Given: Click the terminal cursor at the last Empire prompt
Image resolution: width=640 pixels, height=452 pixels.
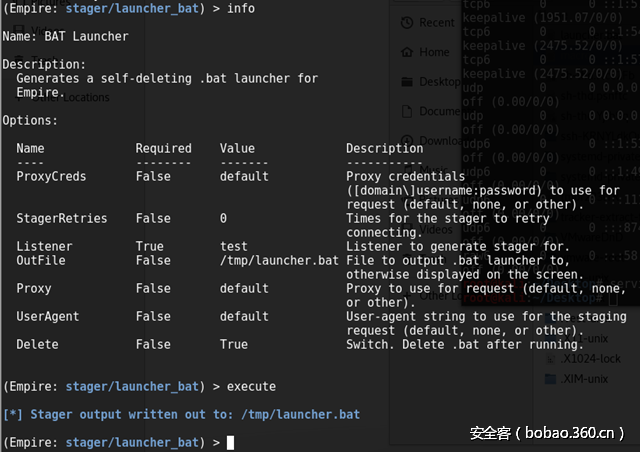Looking at the screenshot, I should point(230,442).
